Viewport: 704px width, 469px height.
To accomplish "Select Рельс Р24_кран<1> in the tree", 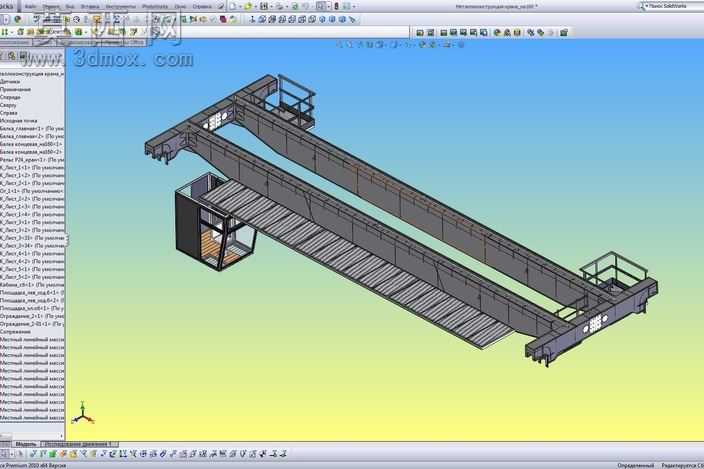I will click(32, 160).
